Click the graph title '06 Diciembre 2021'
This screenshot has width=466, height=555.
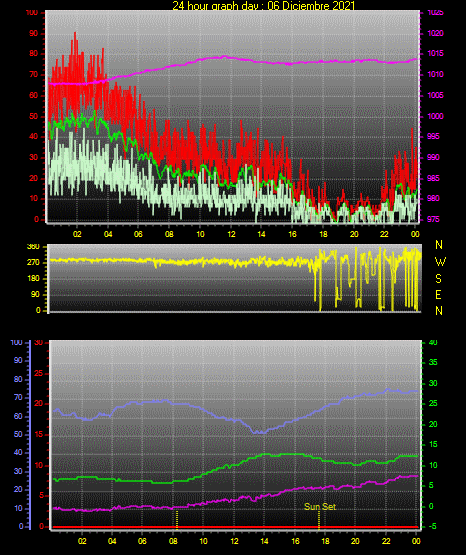click(311, 5)
